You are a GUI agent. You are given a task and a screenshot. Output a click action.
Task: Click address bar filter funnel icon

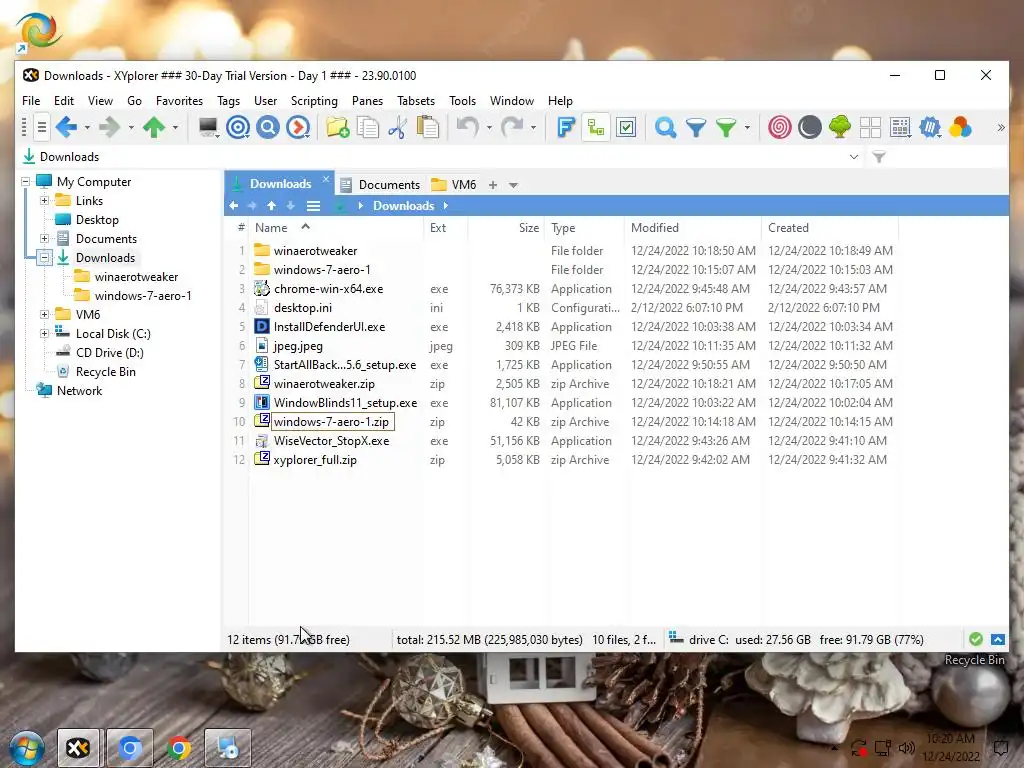click(879, 157)
